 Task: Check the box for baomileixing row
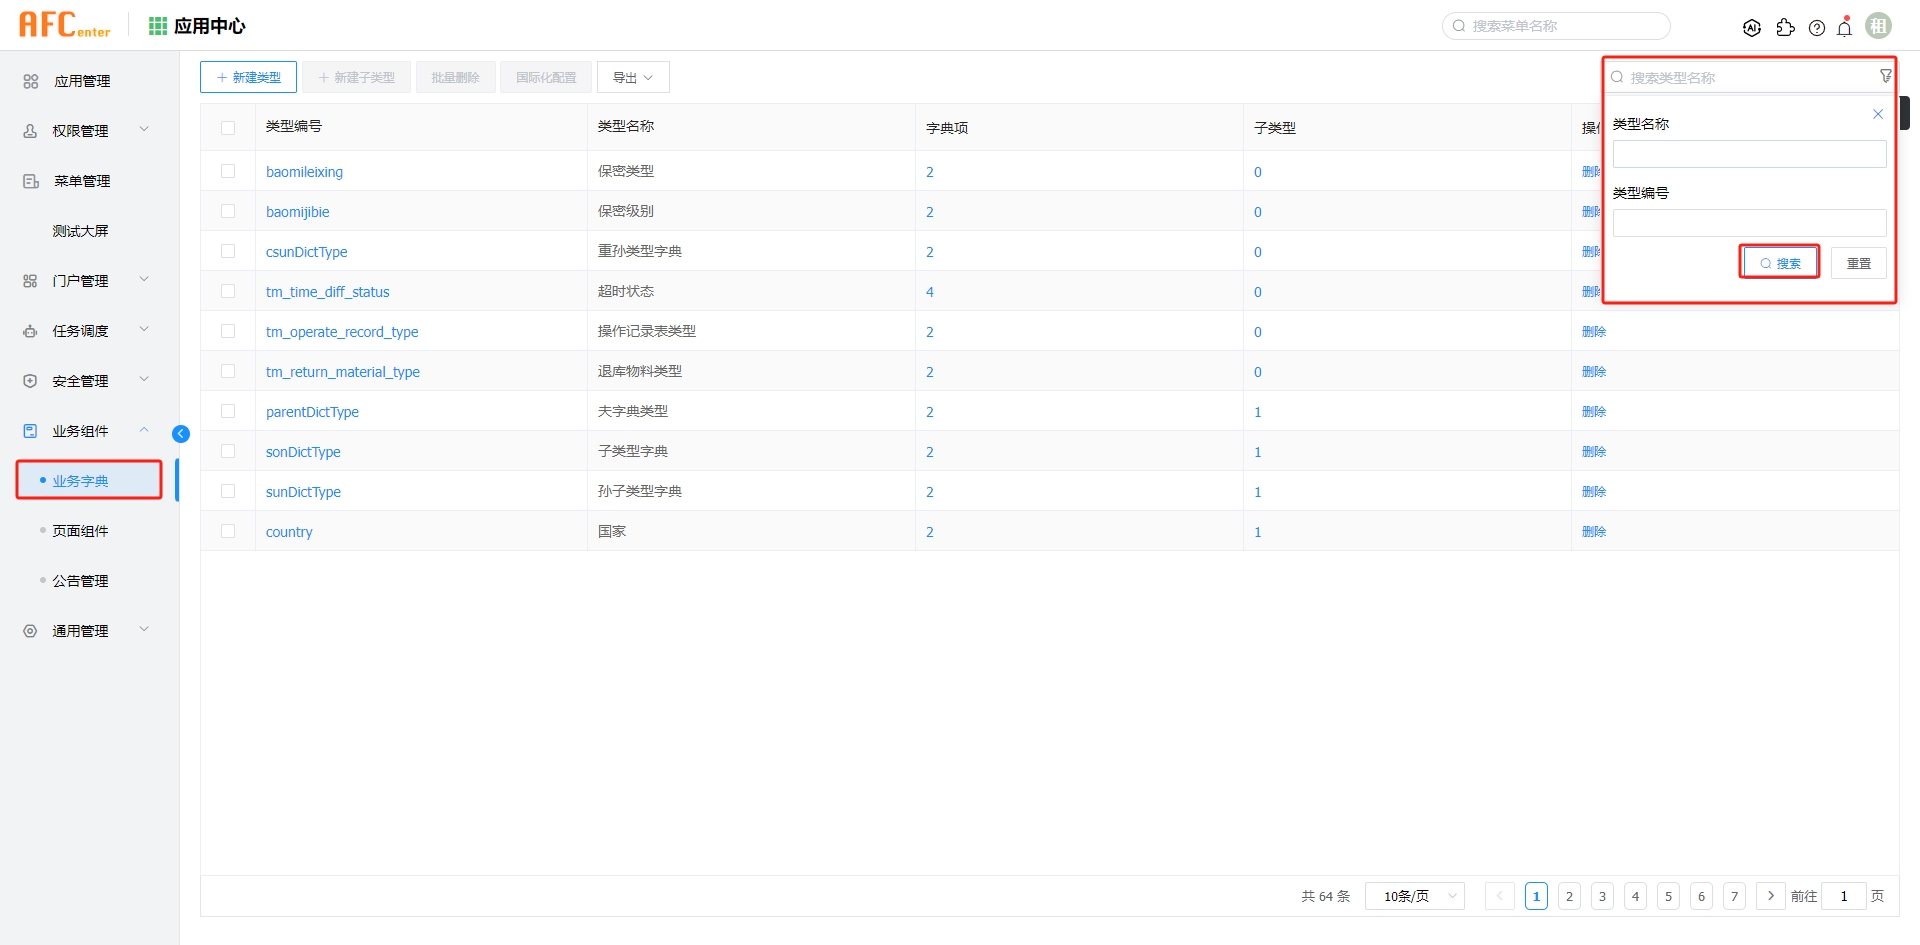tap(228, 171)
